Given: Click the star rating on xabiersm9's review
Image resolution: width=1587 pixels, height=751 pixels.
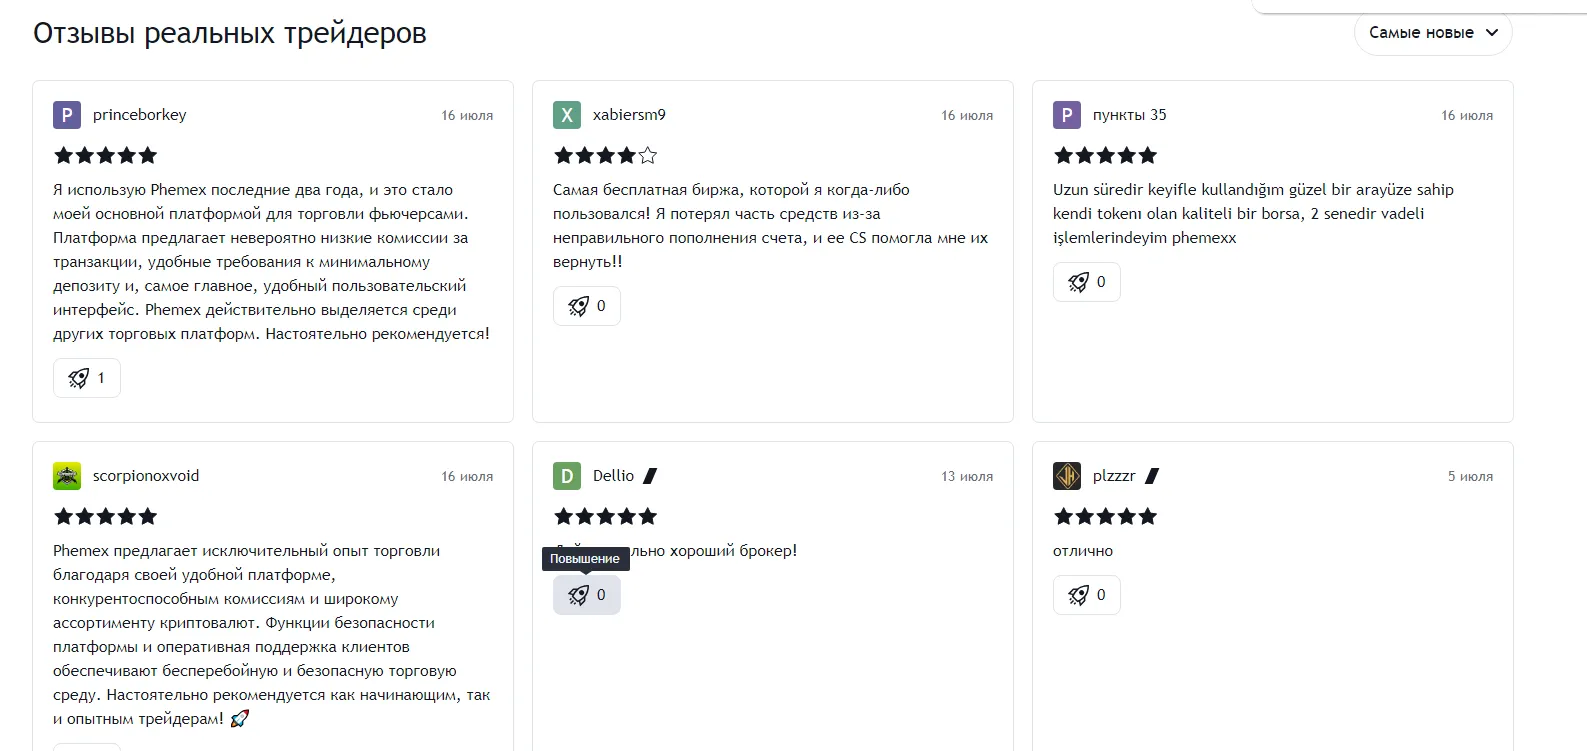Looking at the screenshot, I should coord(605,155).
